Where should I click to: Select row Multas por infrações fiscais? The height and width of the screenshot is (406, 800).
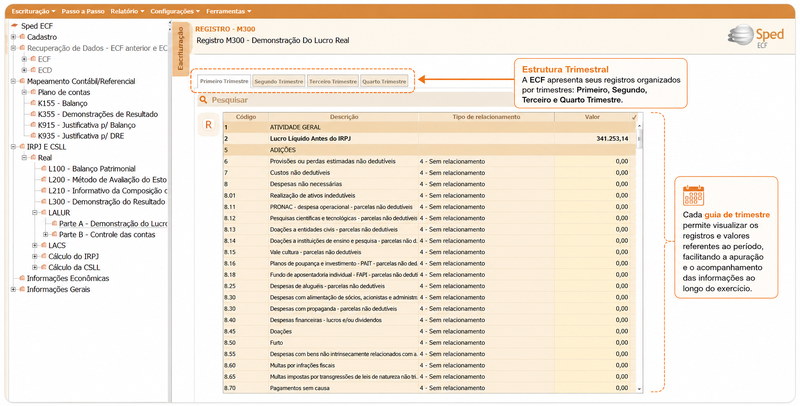tap(429, 366)
